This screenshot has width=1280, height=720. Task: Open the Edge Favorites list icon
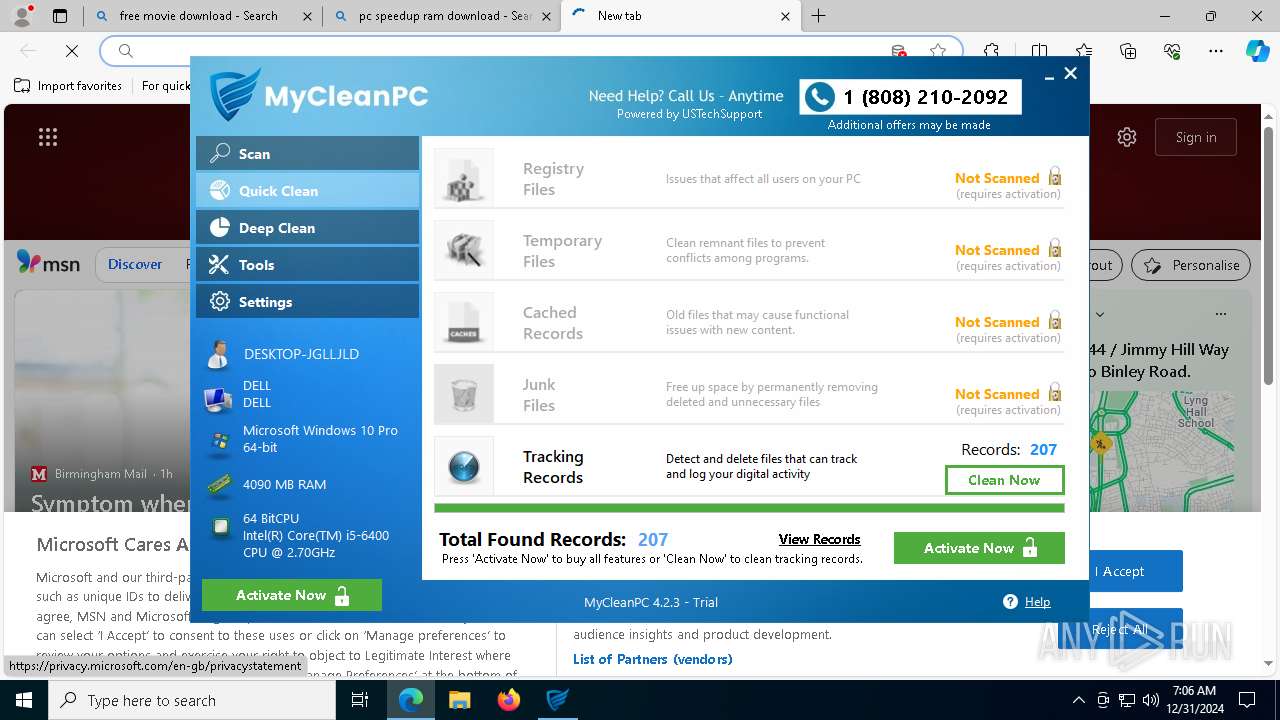point(1084,51)
